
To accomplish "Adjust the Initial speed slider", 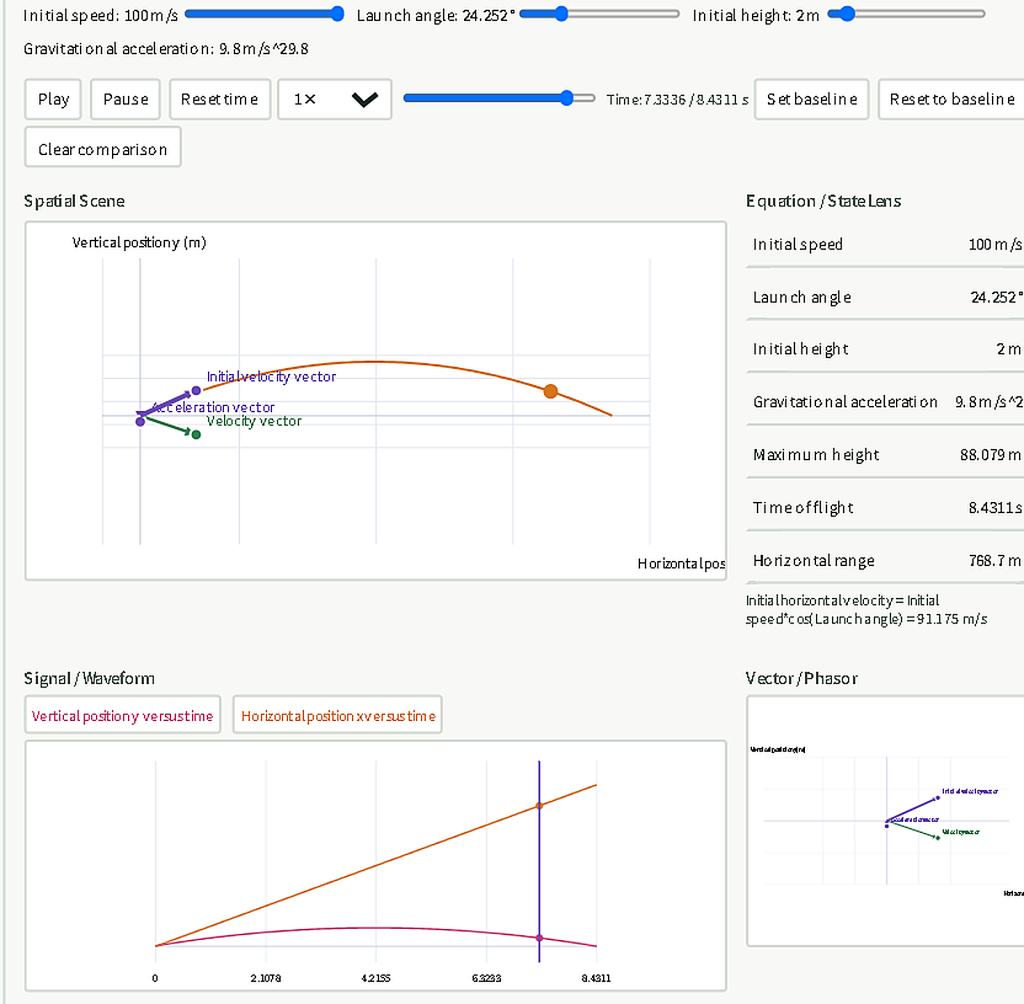I will 264,14.
